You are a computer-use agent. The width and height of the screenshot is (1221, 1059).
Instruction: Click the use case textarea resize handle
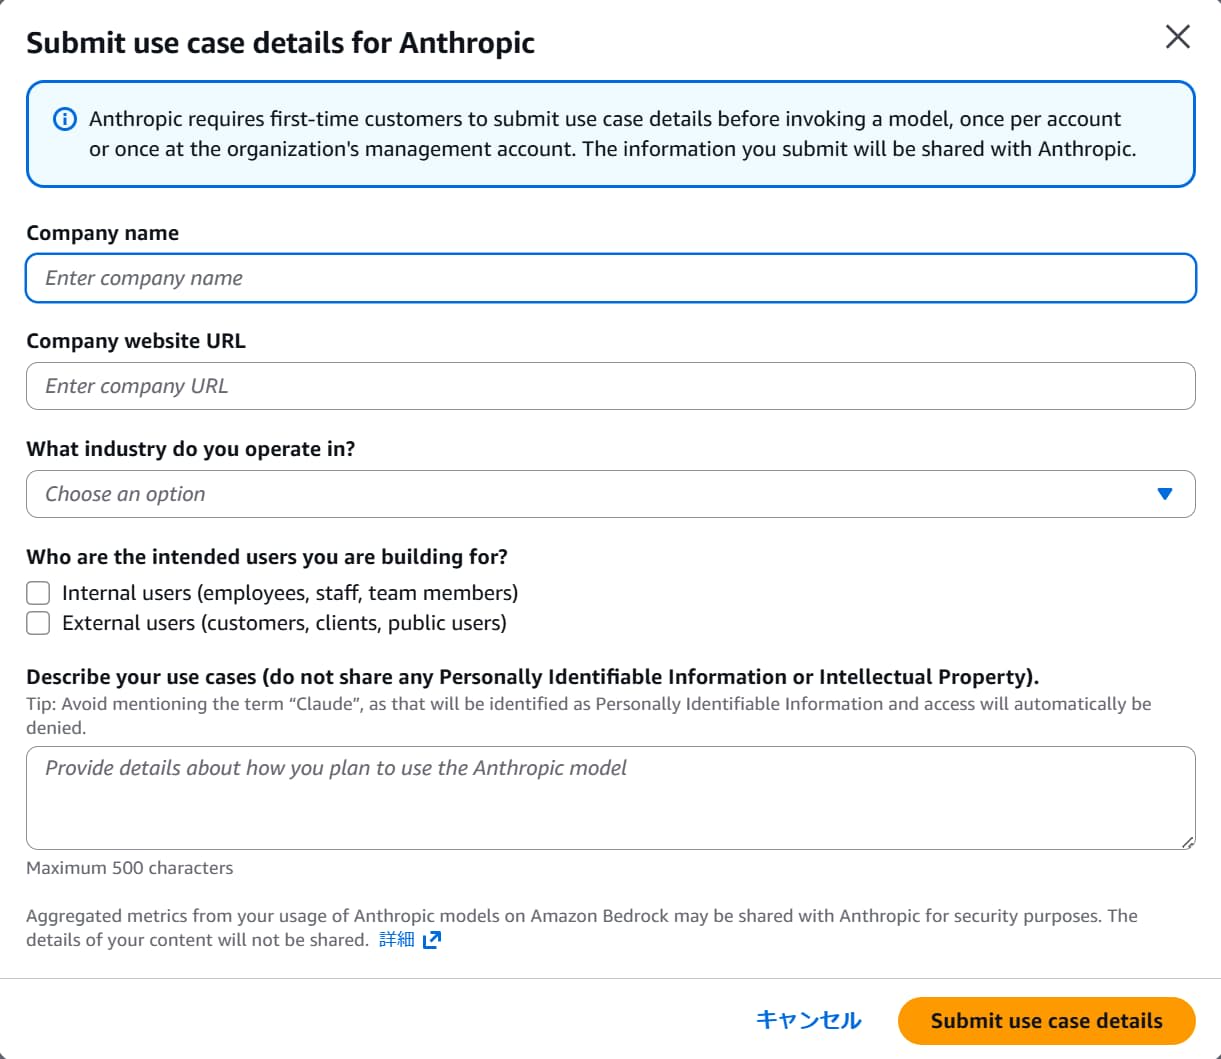tap(1187, 842)
